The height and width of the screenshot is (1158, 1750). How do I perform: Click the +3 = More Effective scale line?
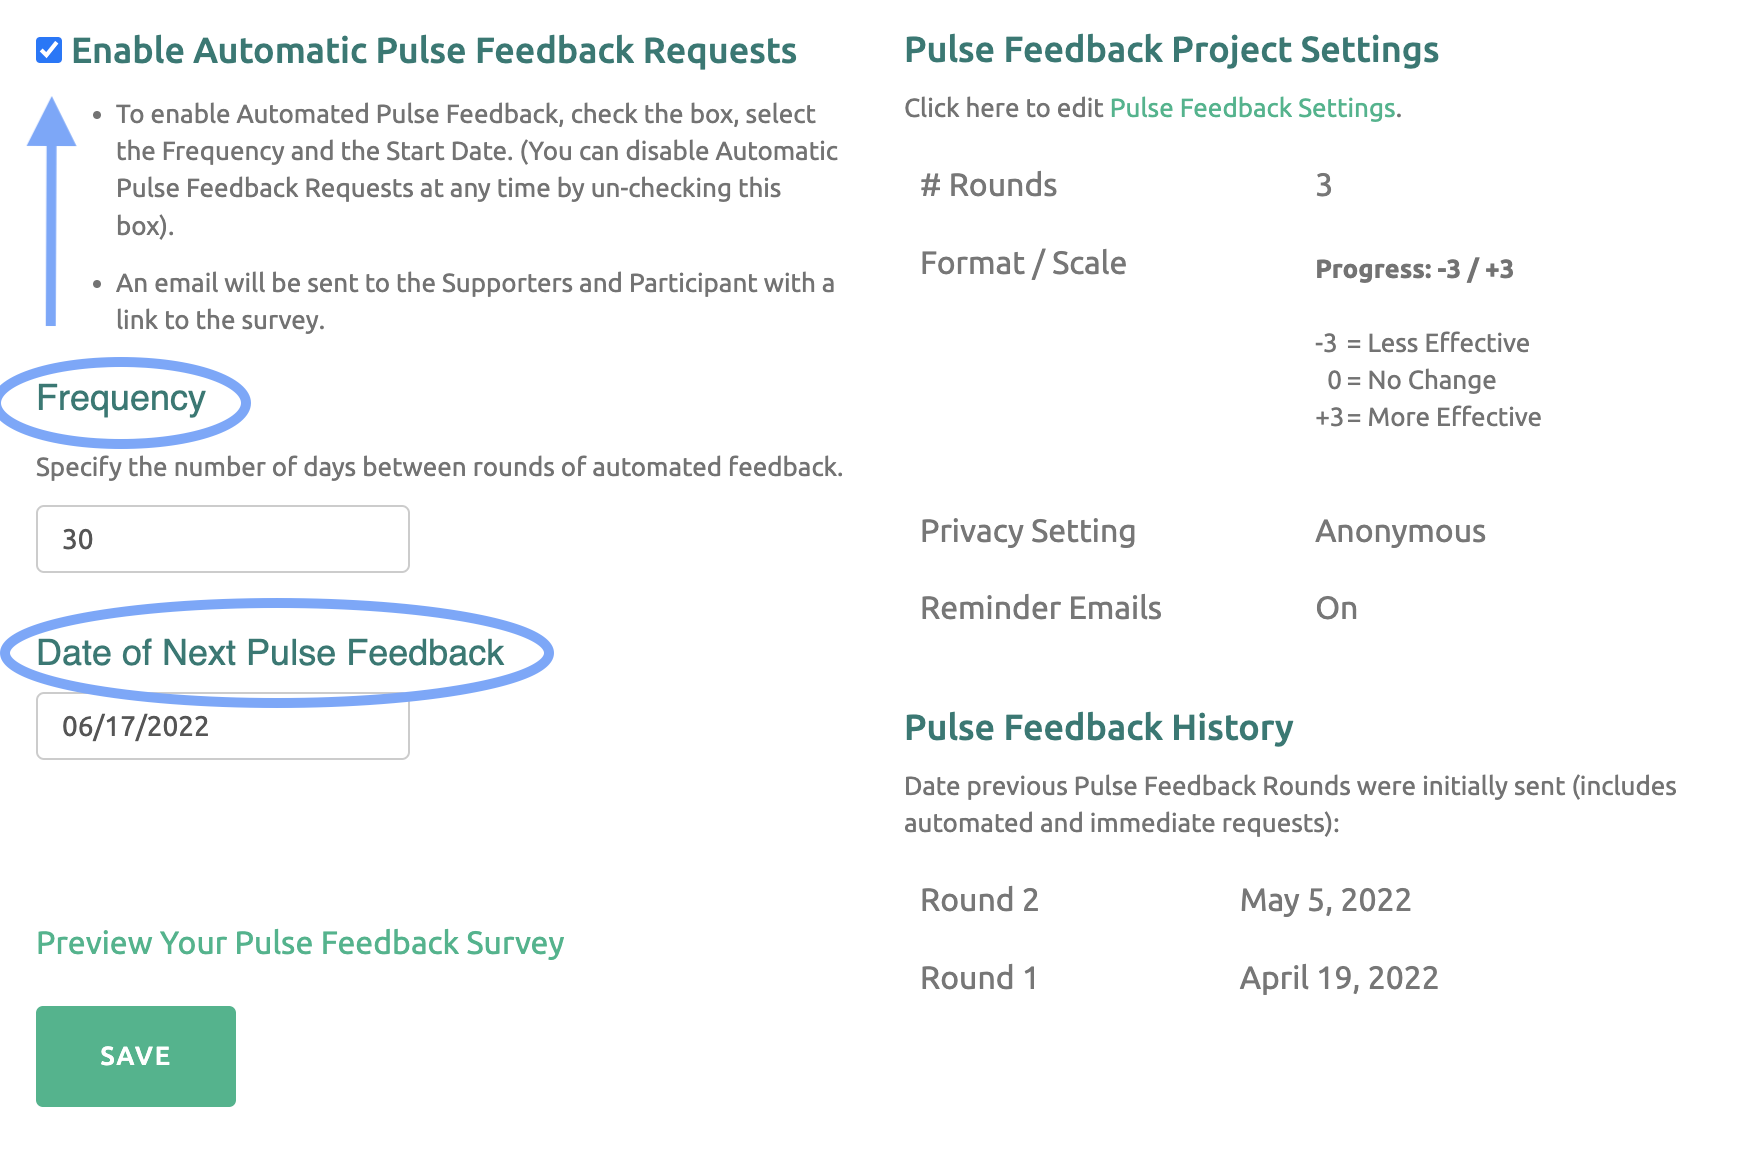click(1428, 417)
